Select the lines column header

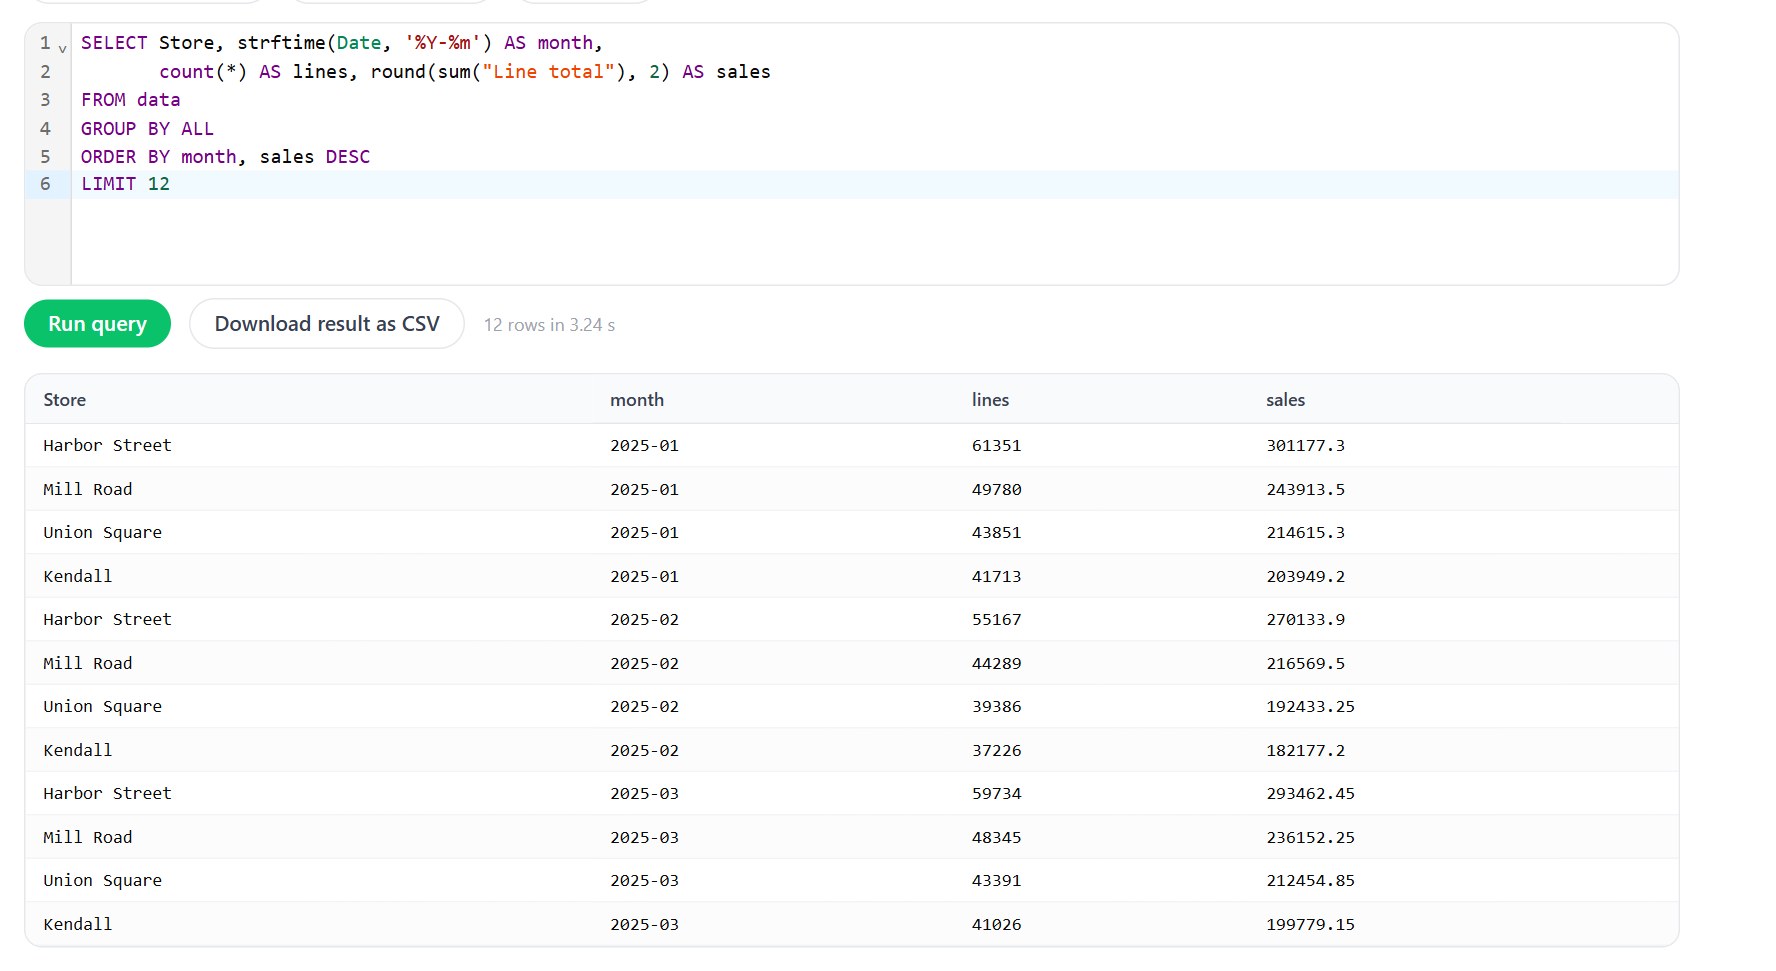pyautogui.click(x=990, y=400)
